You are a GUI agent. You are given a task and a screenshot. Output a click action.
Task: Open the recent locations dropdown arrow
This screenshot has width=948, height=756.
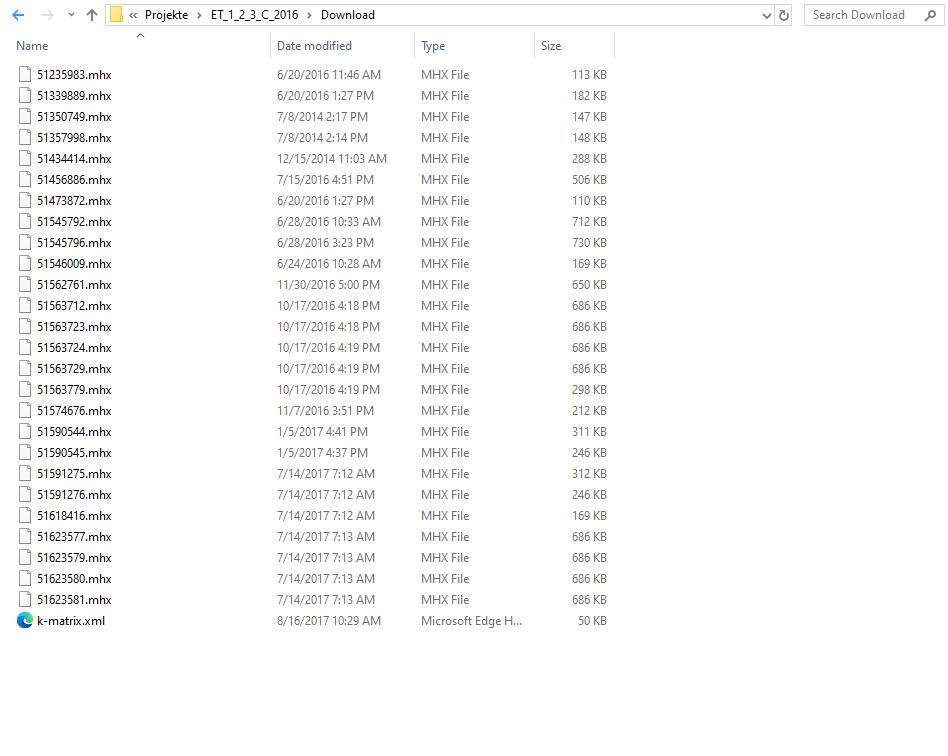coord(71,15)
